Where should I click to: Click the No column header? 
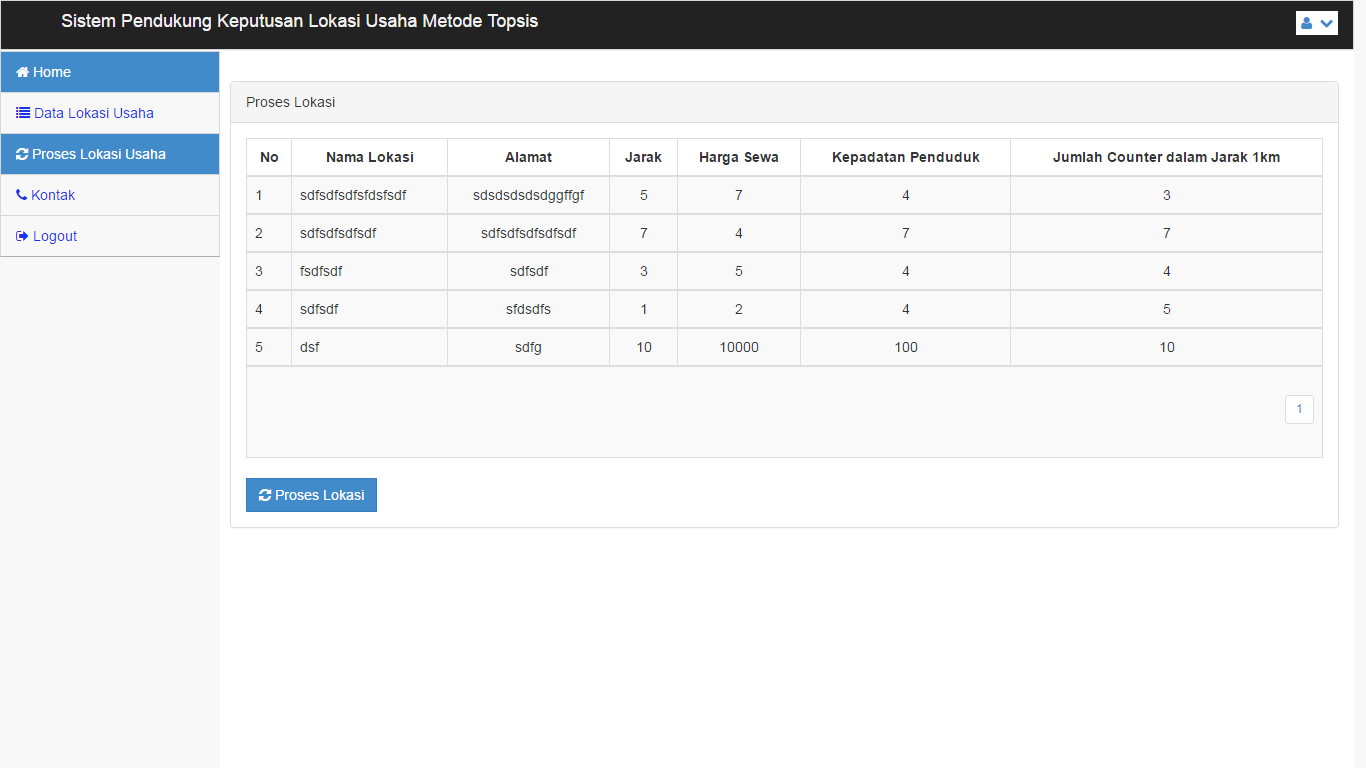[269, 157]
